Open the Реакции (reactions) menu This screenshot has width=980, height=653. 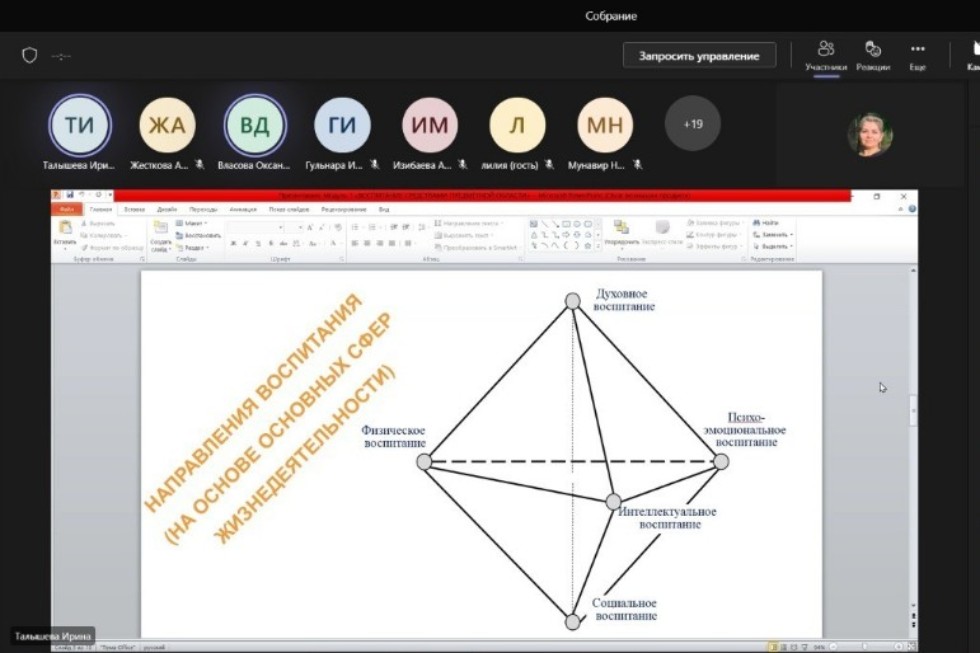click(x=872, y=54)
